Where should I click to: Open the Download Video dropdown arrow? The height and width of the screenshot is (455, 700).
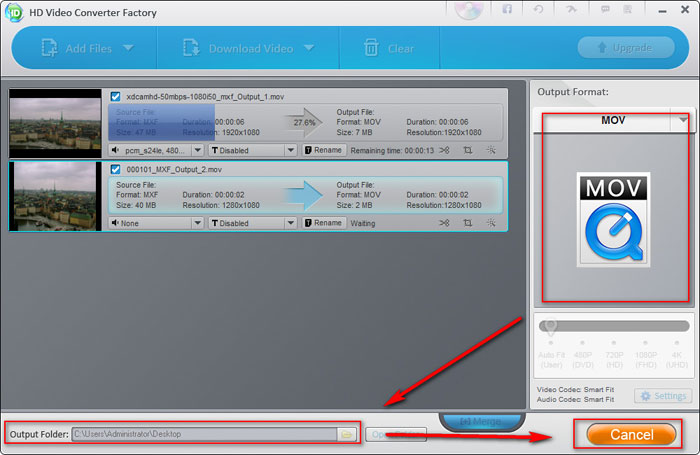(x=309, y=47)
